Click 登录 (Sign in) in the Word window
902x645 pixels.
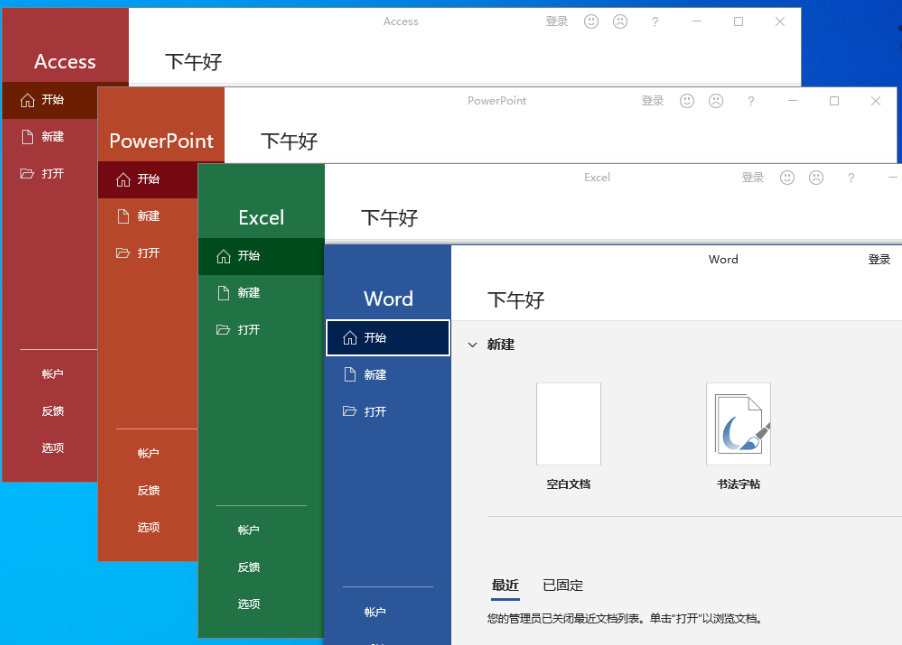tap(879, 259)
